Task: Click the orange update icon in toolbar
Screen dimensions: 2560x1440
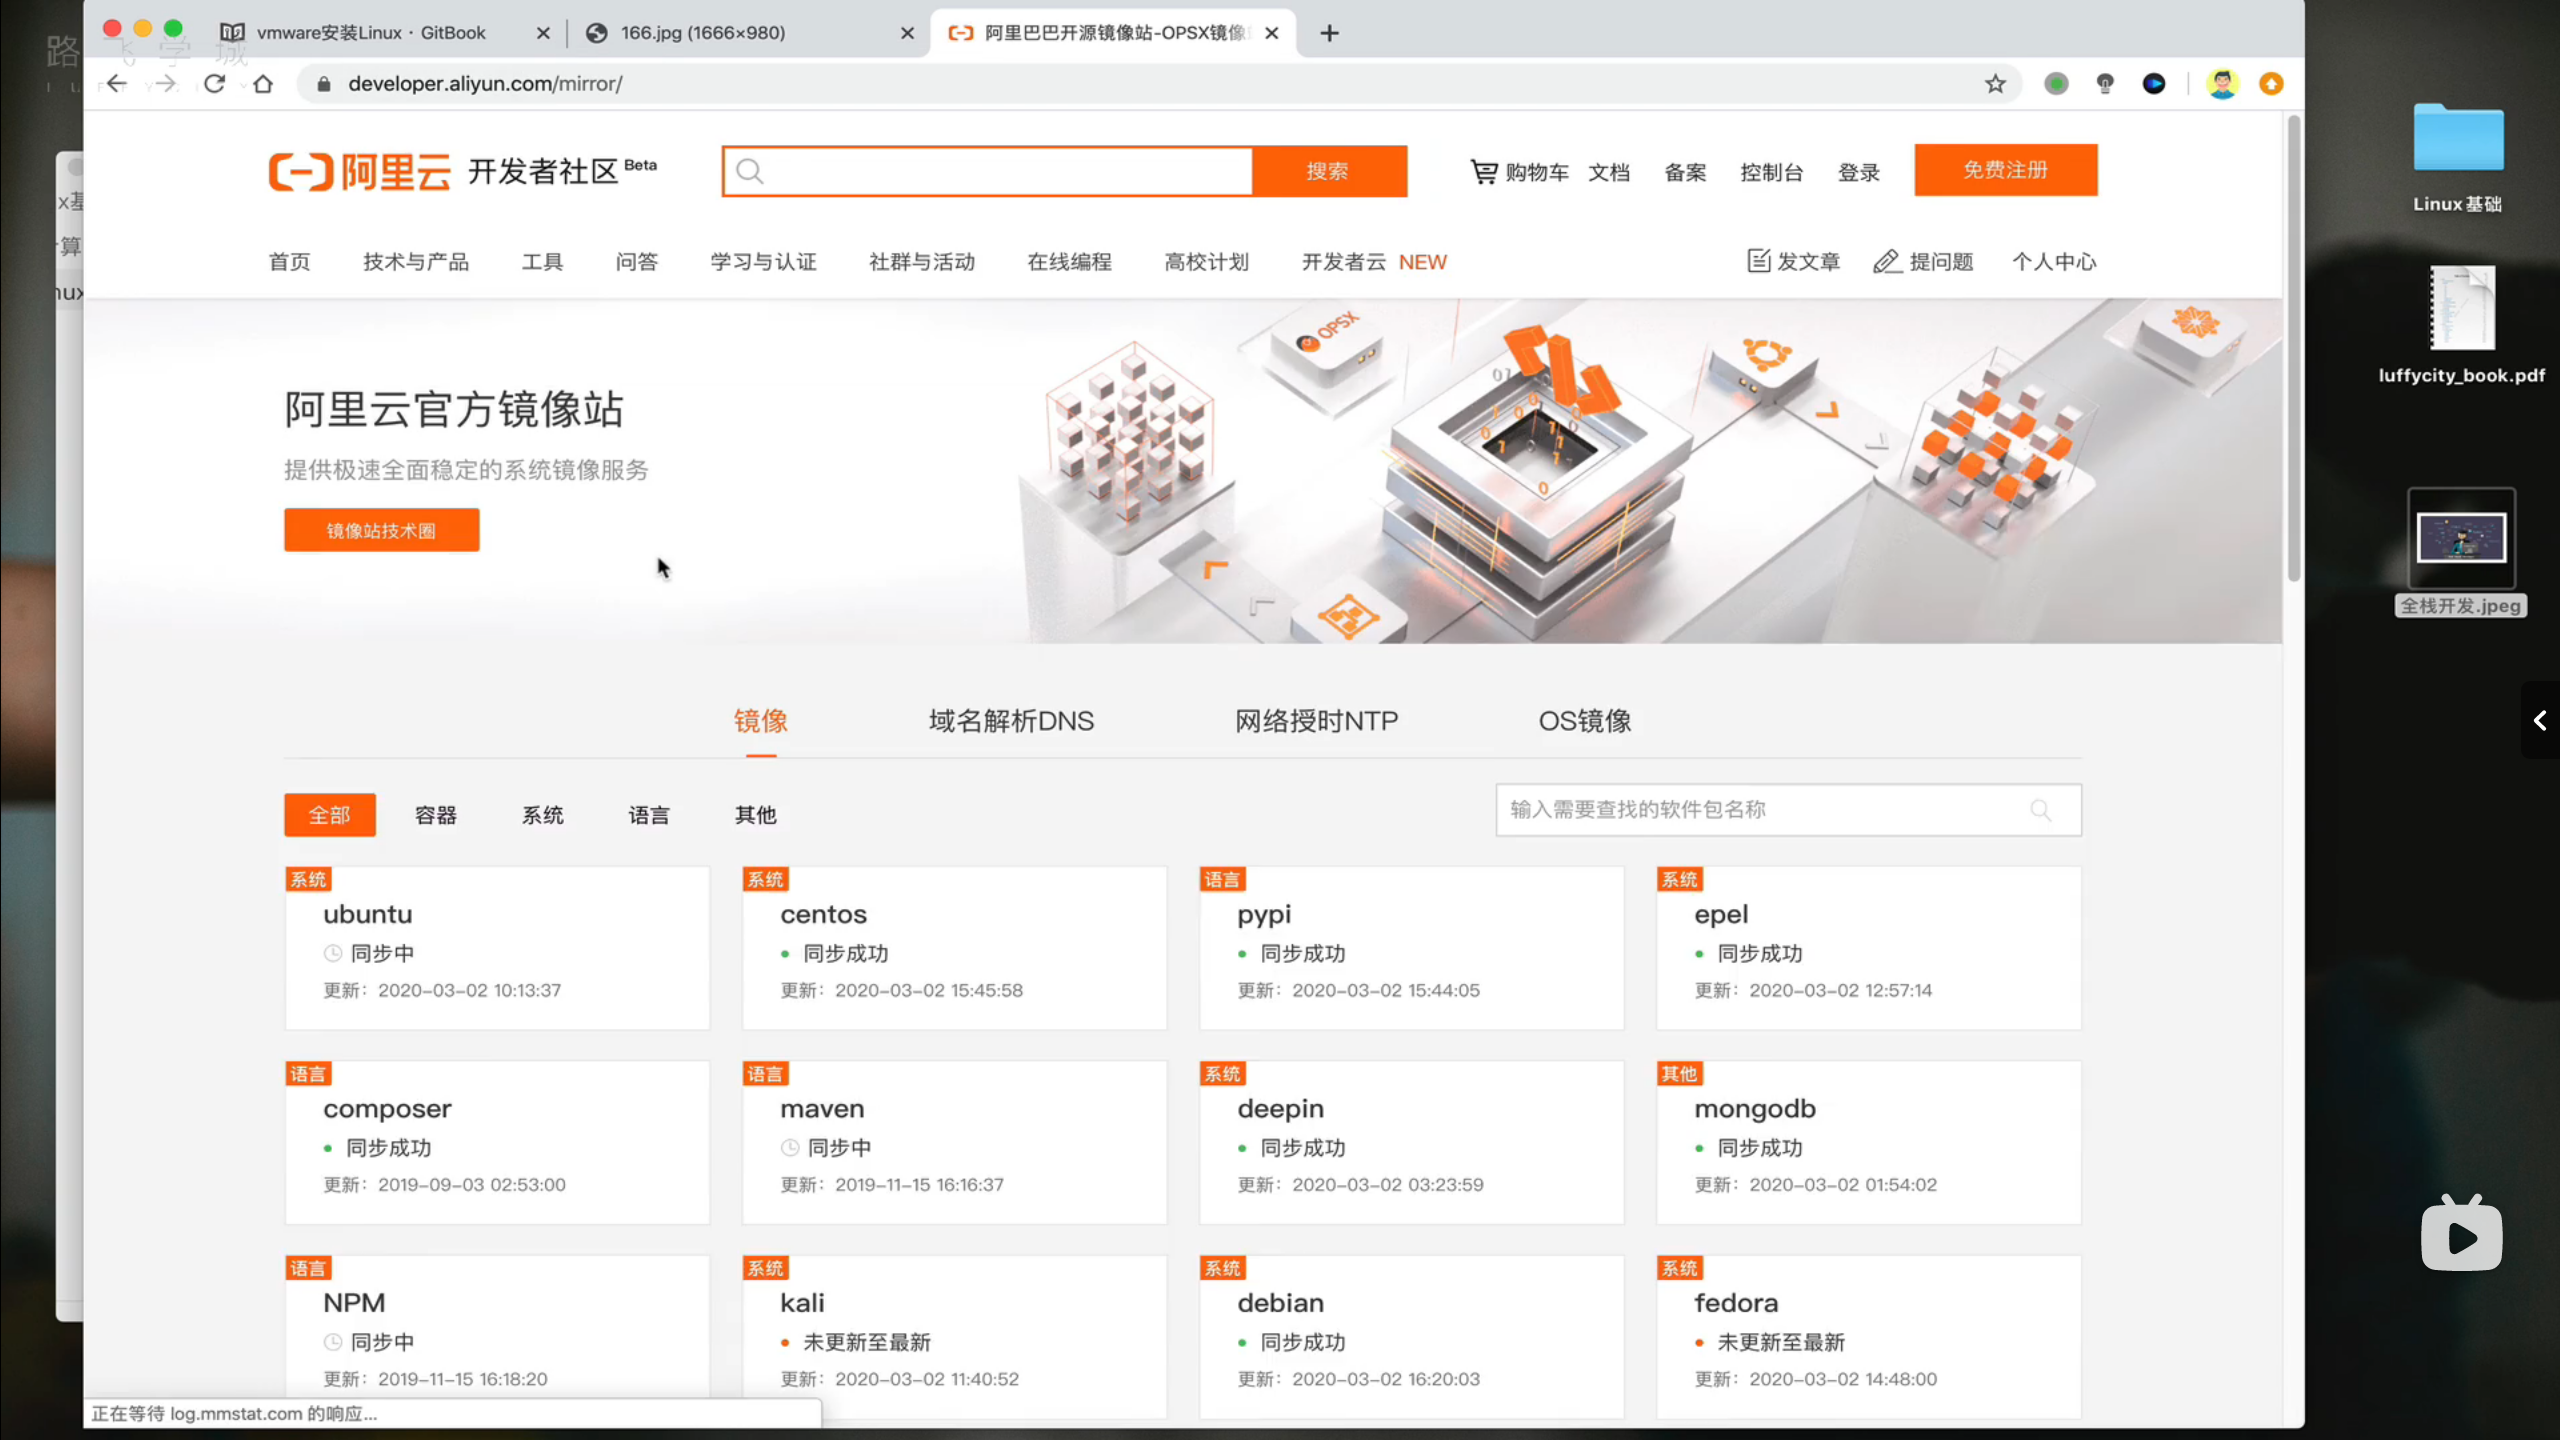Action: 2271,84
